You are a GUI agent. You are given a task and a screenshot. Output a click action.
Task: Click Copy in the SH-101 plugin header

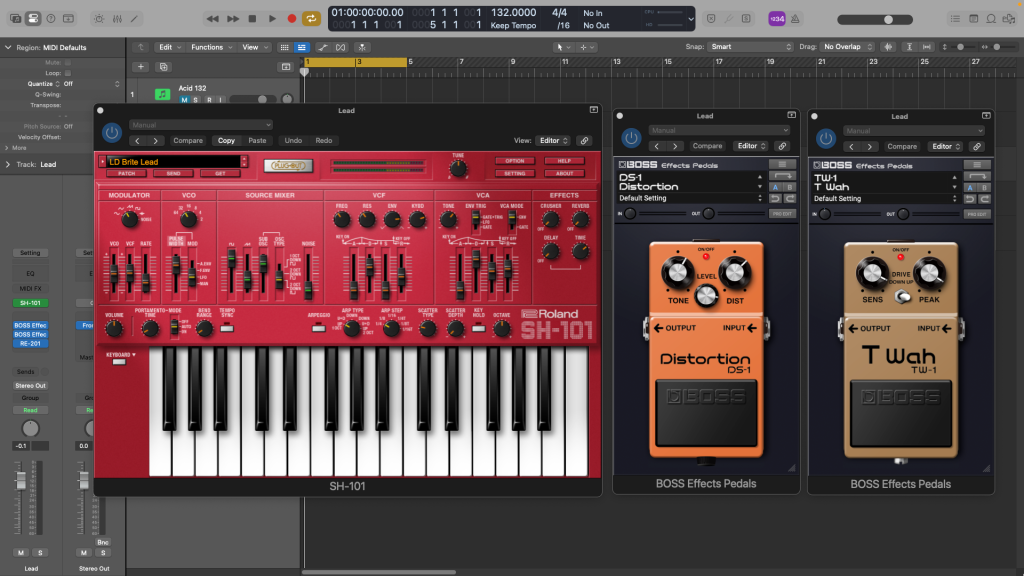coord(226,140)
